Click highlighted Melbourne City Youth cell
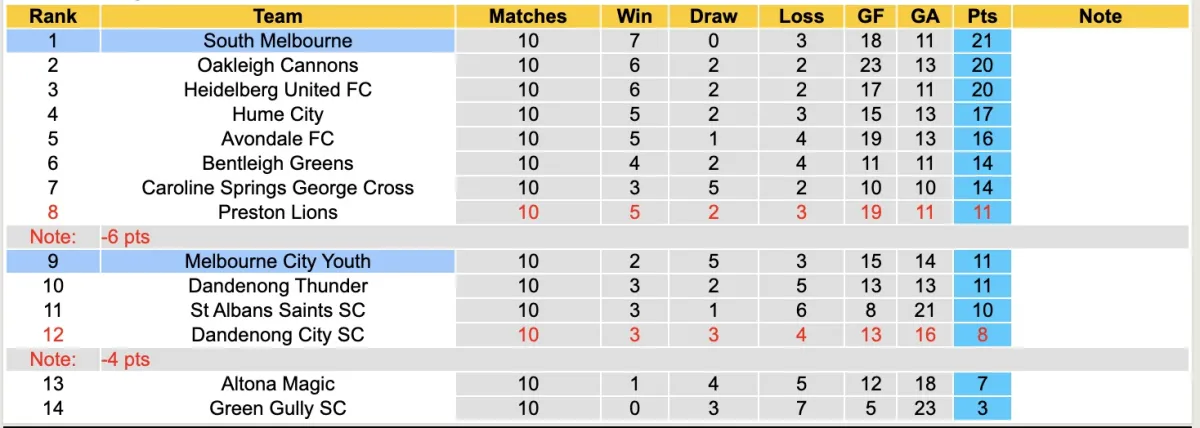 coord(277,261)
